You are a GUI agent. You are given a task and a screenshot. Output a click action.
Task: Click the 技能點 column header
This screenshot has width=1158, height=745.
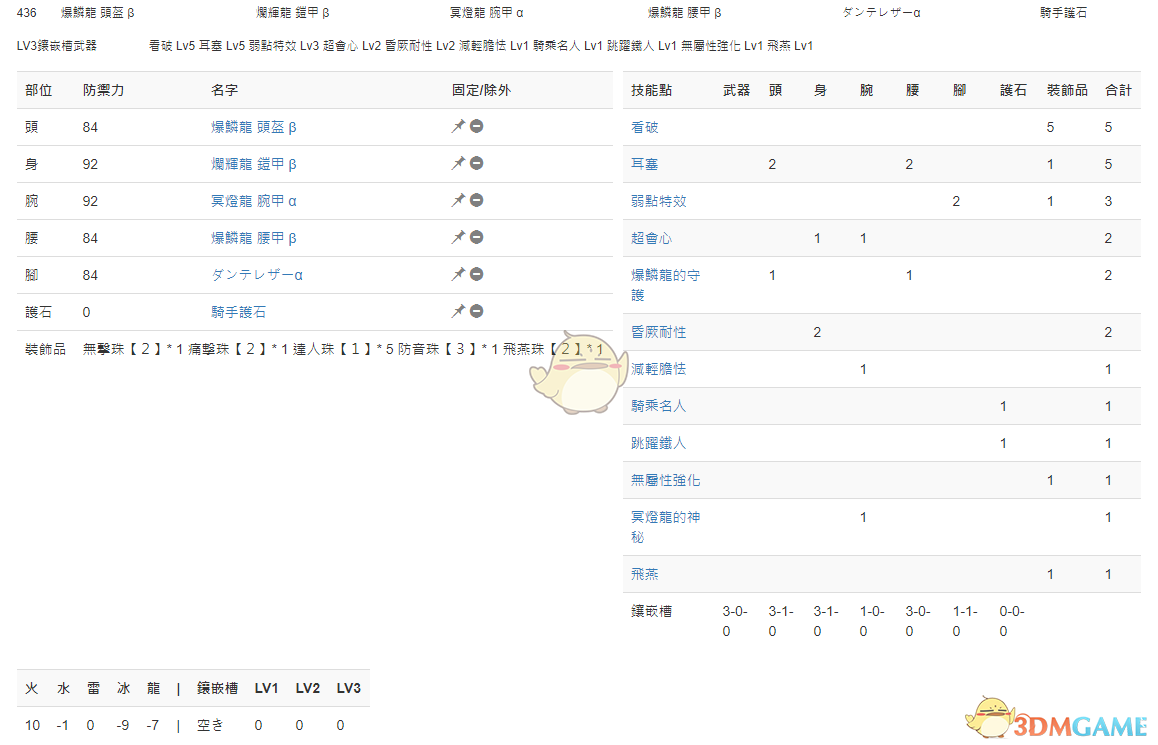(x=651, y=90)
